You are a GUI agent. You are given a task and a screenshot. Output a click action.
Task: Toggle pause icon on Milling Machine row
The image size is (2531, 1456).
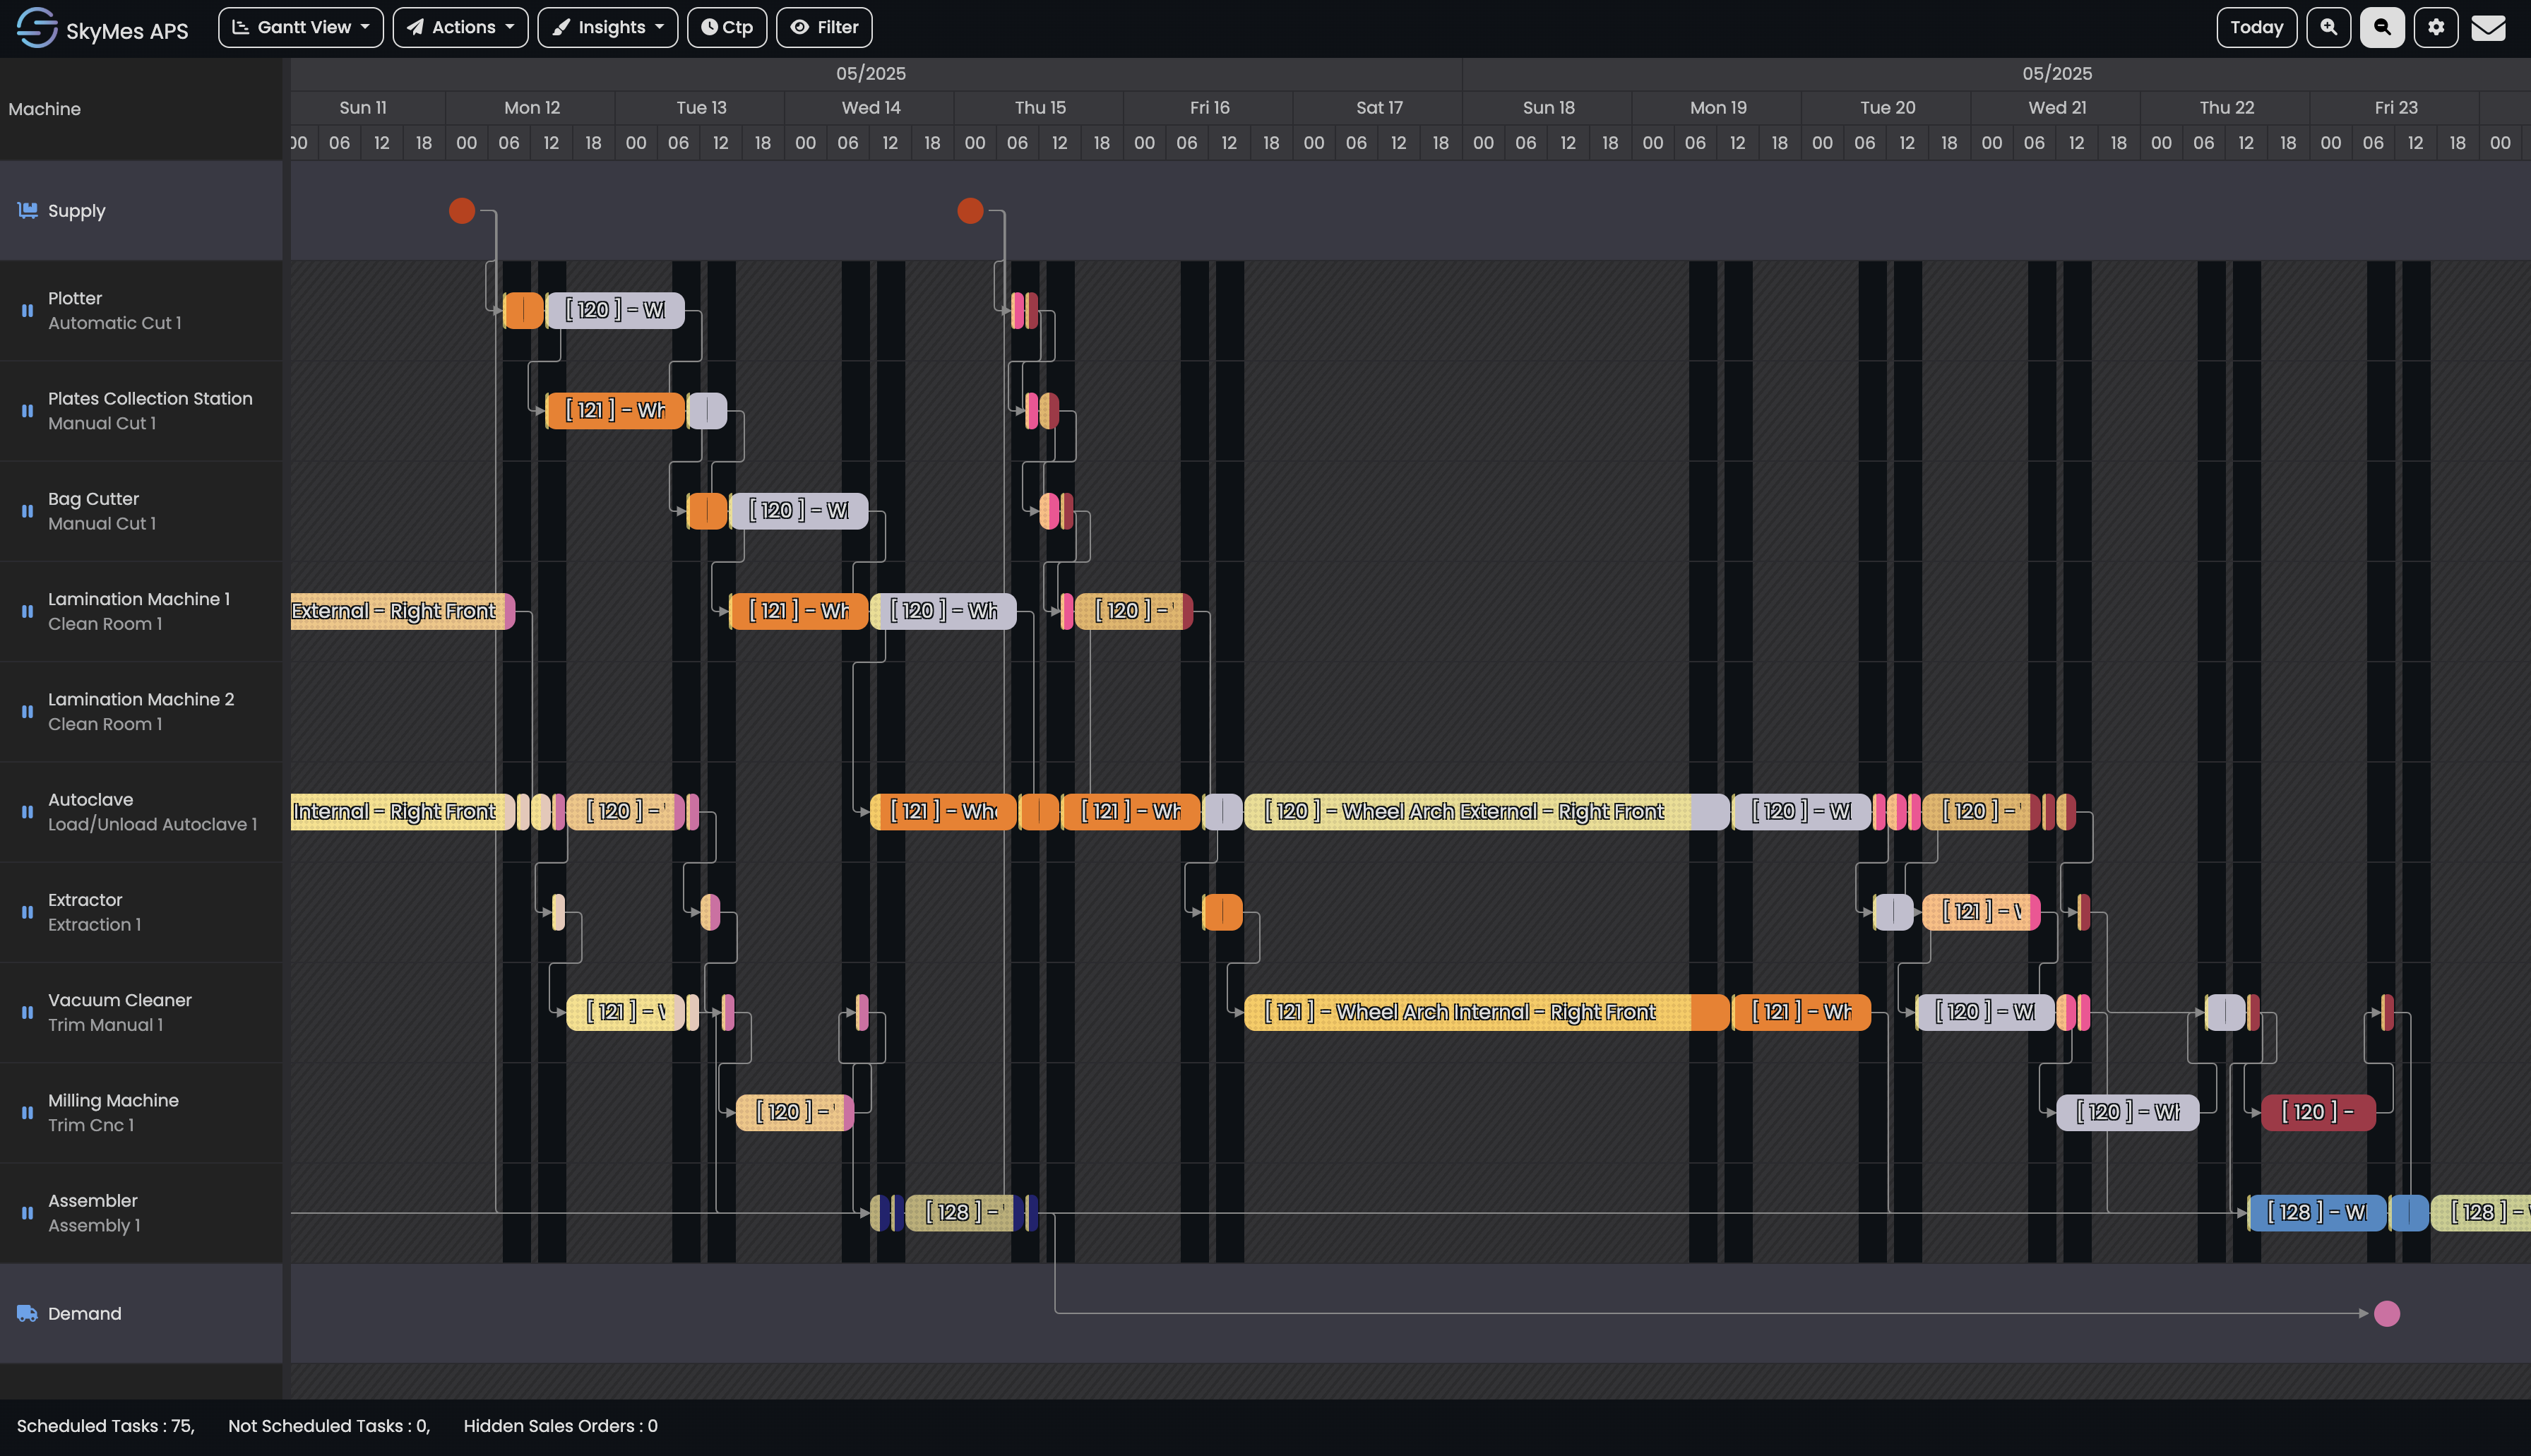27,1113
